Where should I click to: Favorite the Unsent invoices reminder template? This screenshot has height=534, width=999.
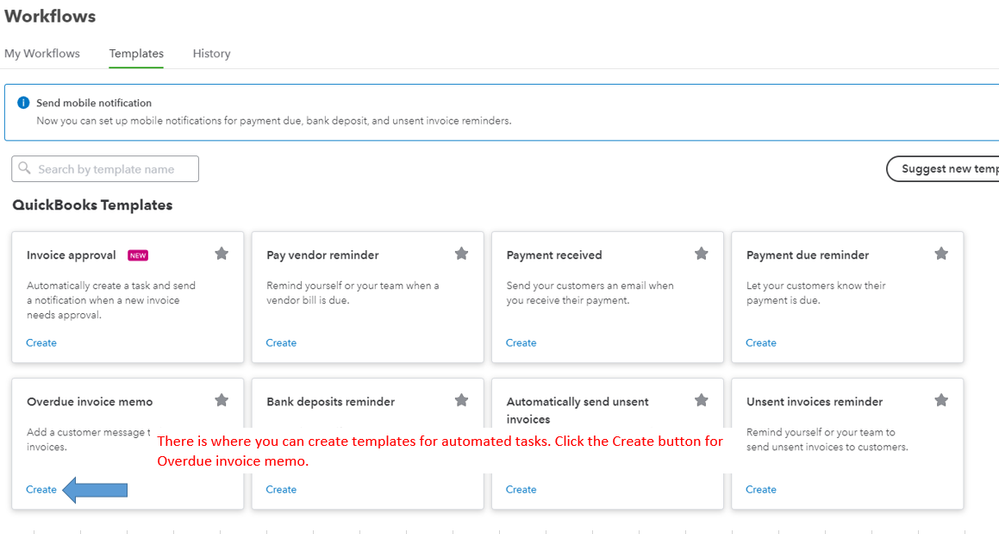[941, 400]
